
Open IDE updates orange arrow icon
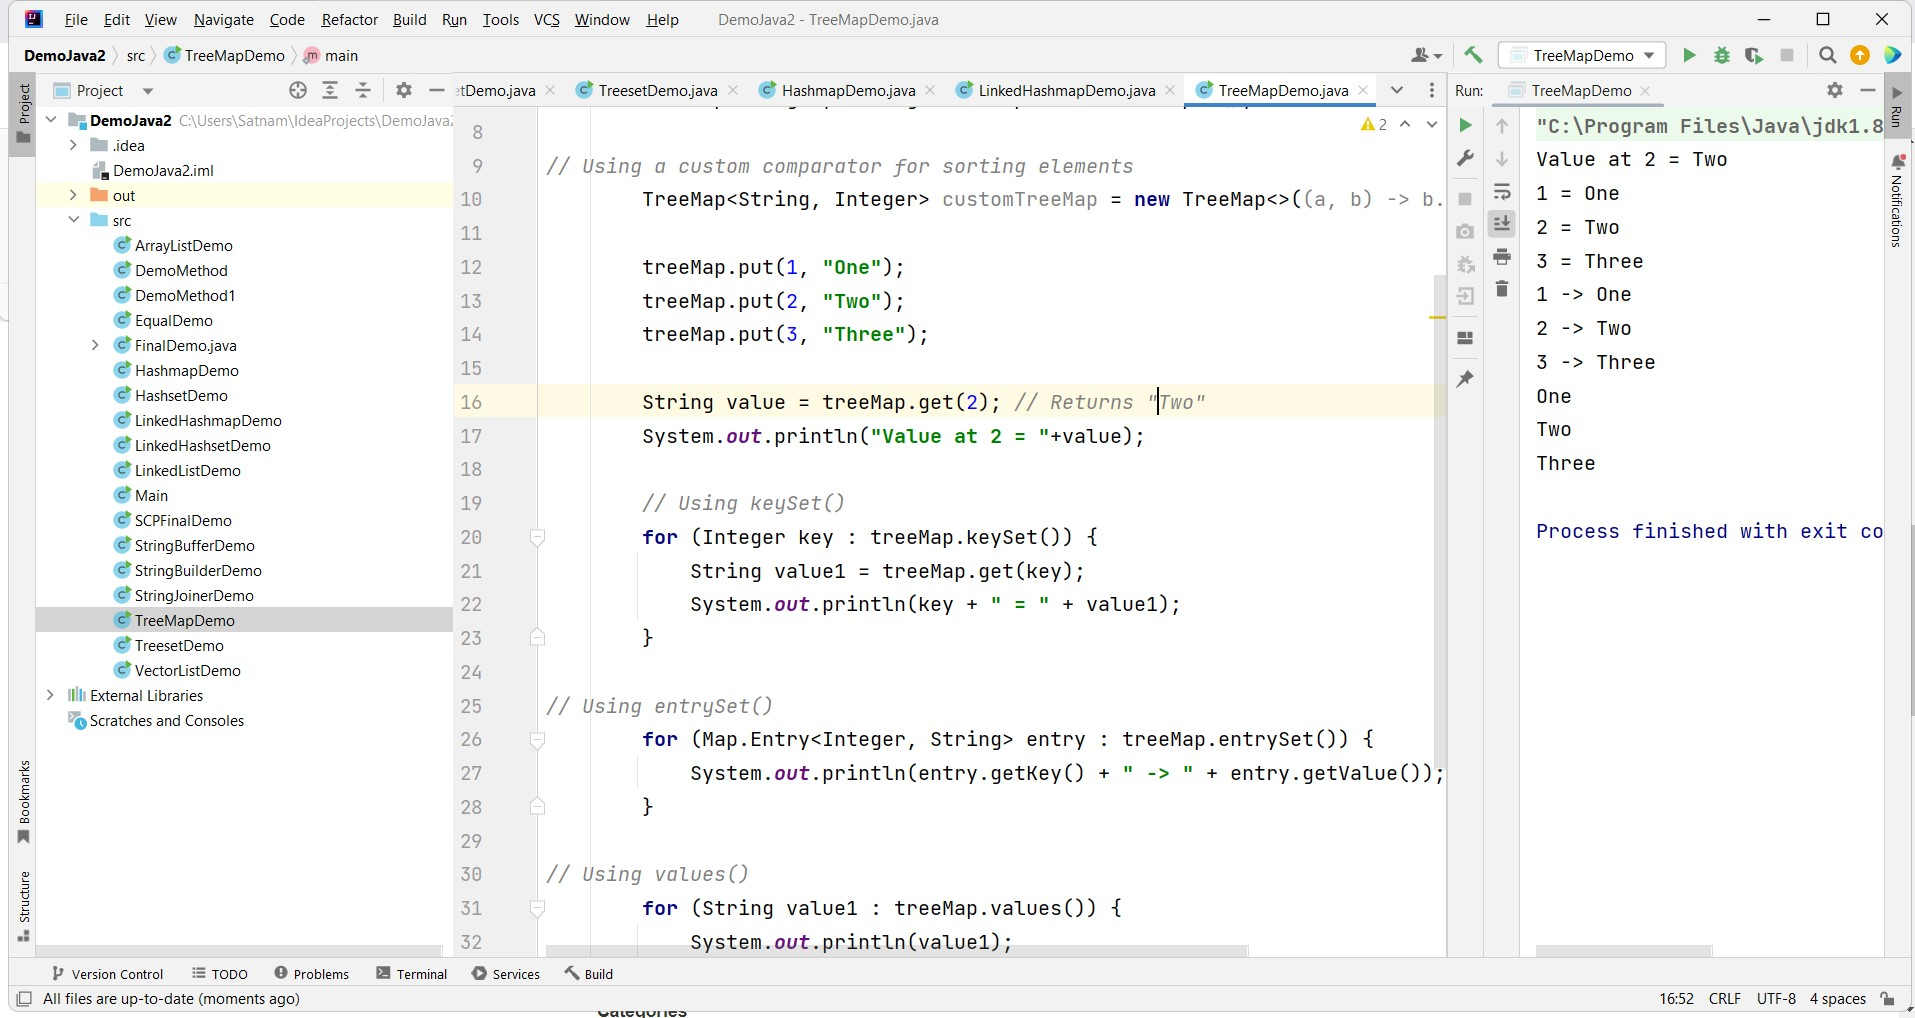pyautogui.click(x=1859, y=56)
